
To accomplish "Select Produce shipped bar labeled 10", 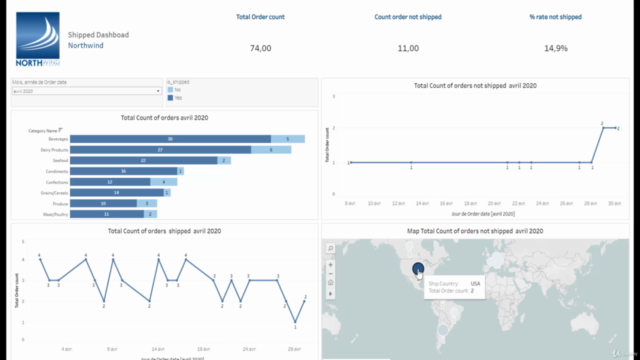I will tap(103, 203).
